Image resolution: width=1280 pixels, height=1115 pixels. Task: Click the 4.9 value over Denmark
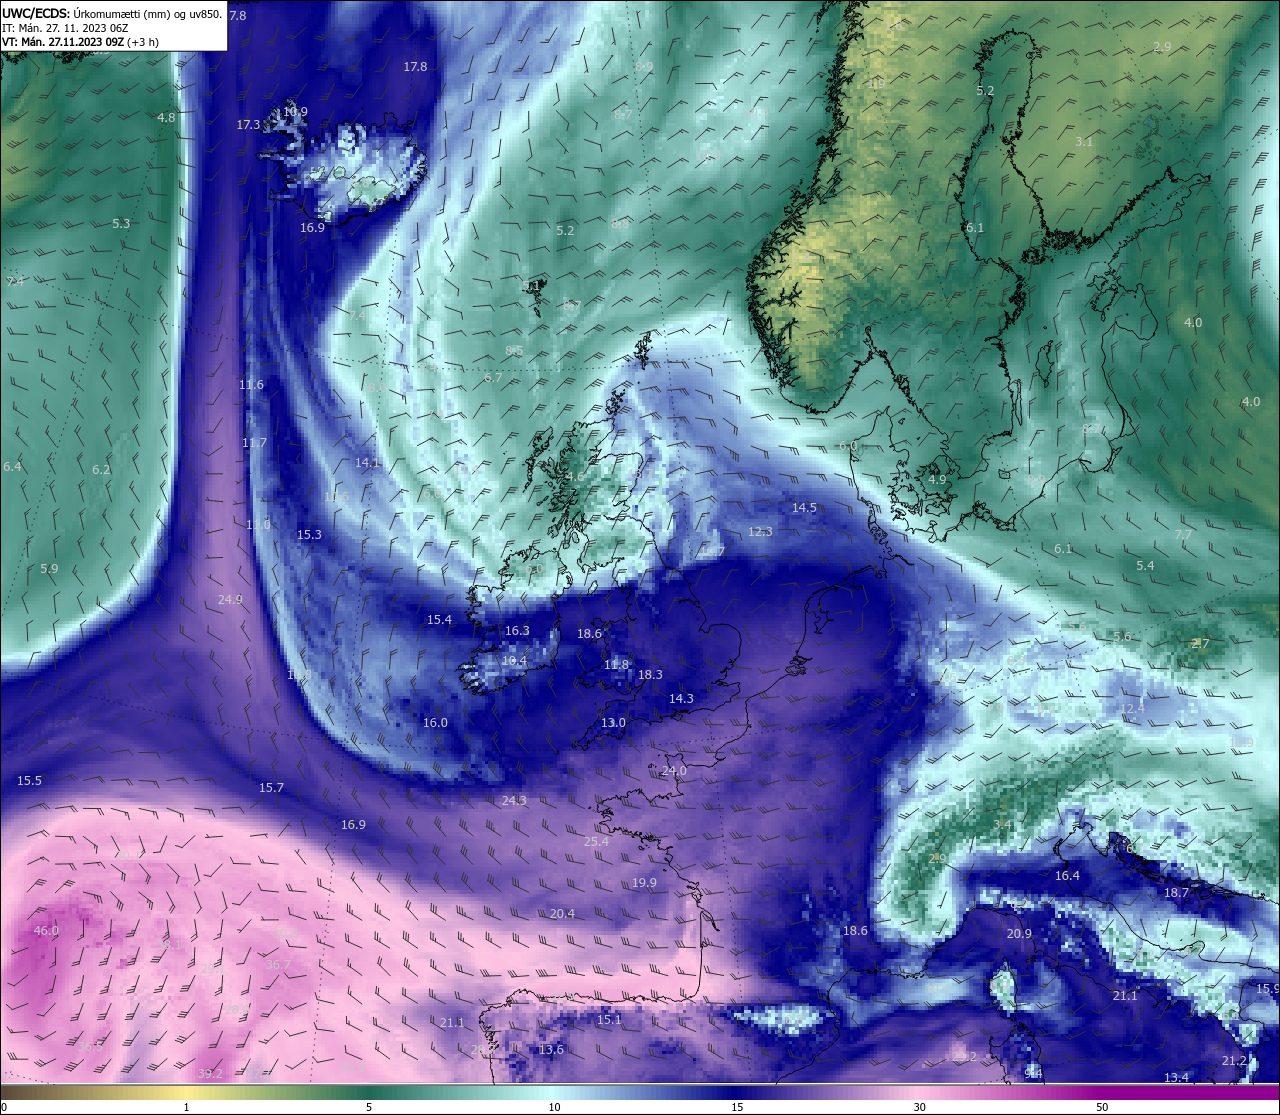tap(937, 480)
